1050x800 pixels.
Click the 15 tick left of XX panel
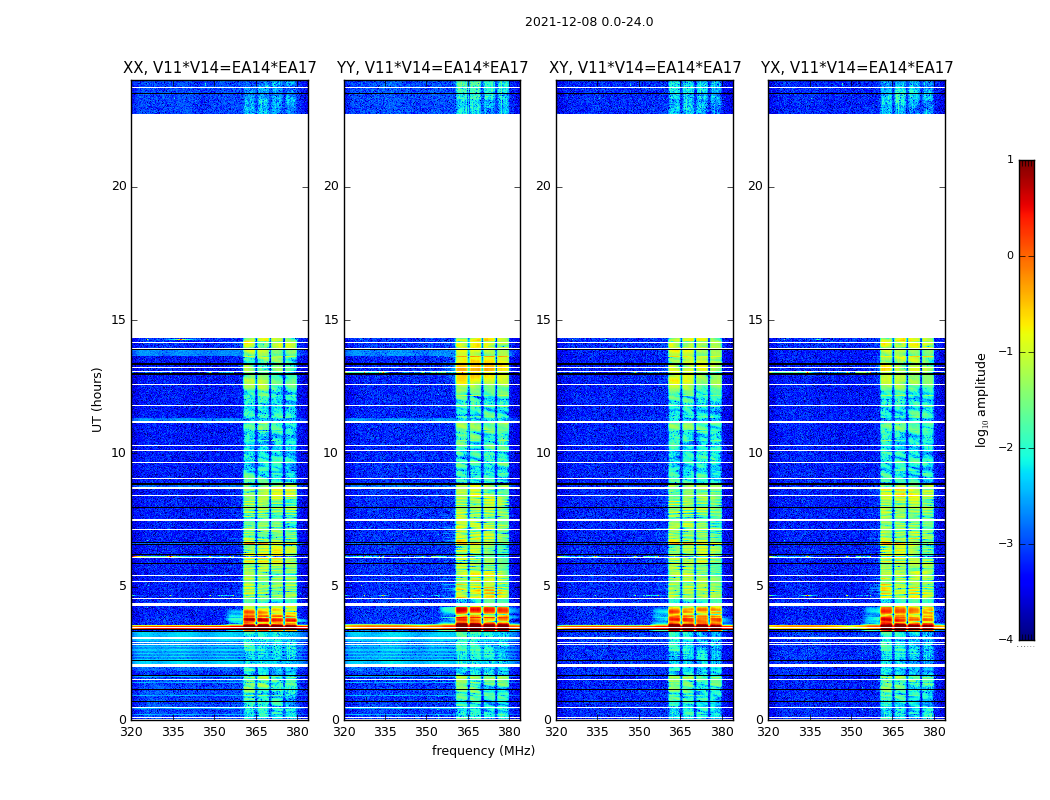[x=119, y=320]
